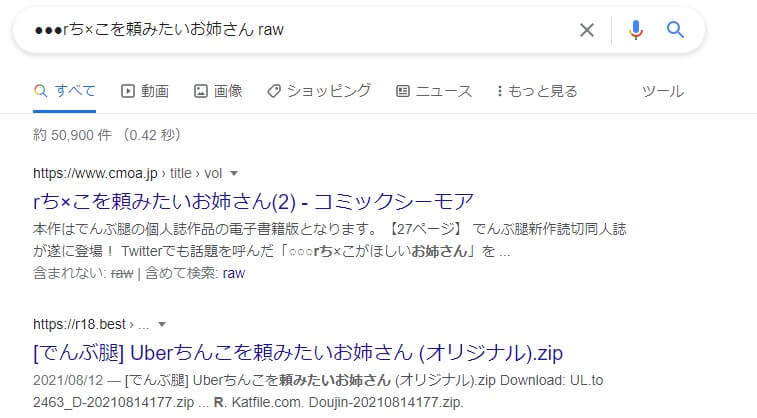Switch to the 動画 tab
Screen dimensions: 757x418
145,91
